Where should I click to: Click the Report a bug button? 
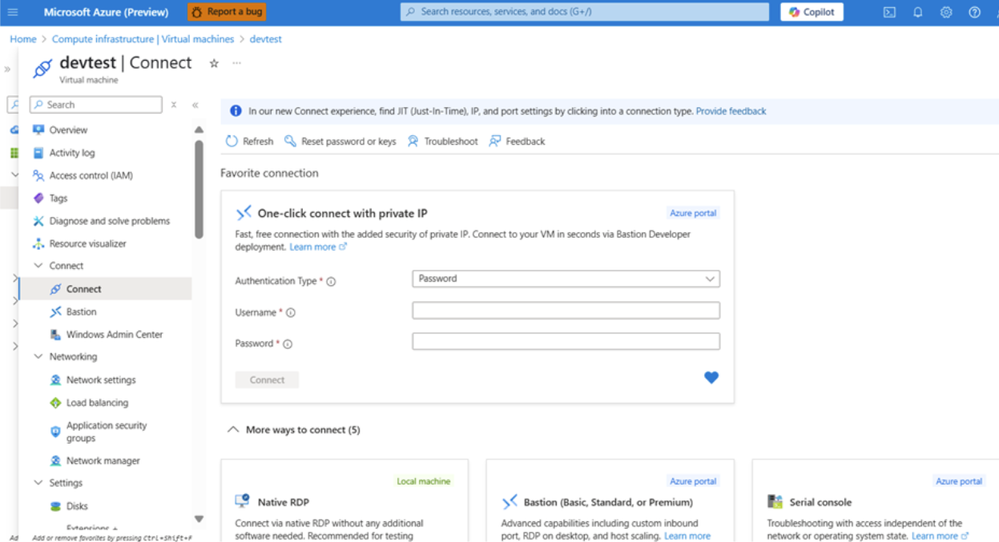point(227,11)
